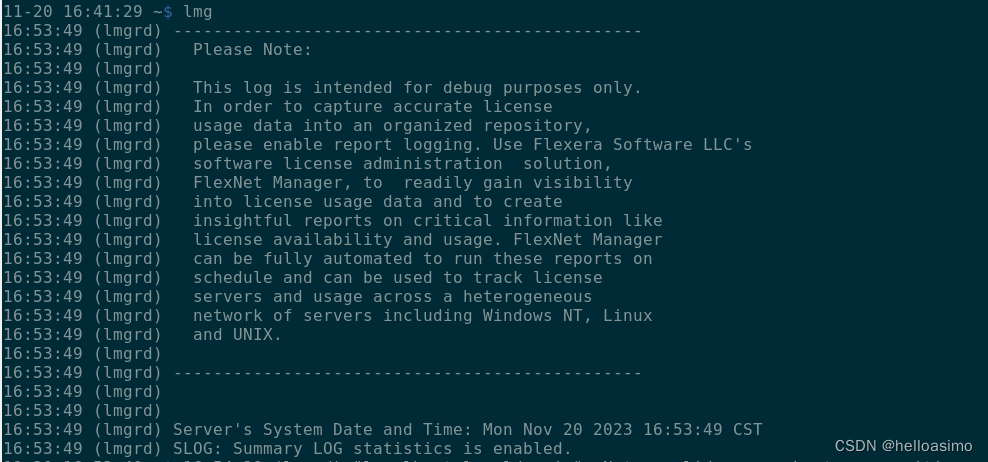The image size is (988, 462).
Task: Click the second dashed separator line
Action: (x=407, y=373)
